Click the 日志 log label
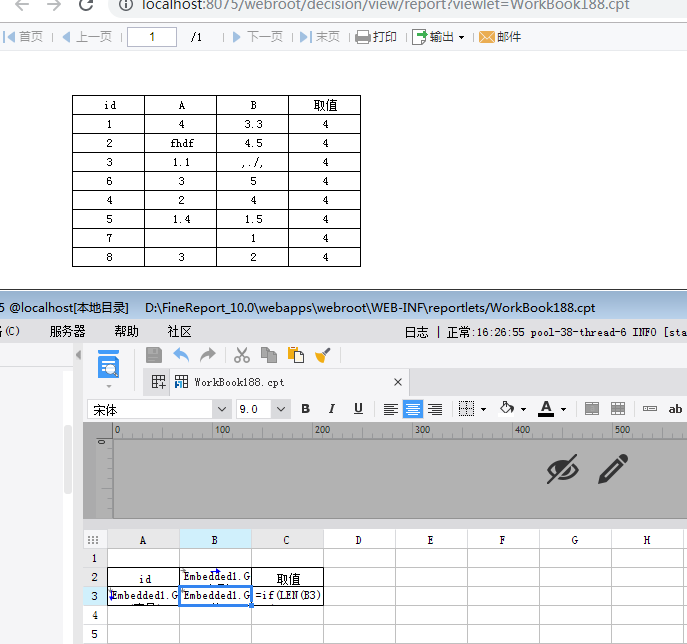The image size is (687, 644). click(416, 333)
